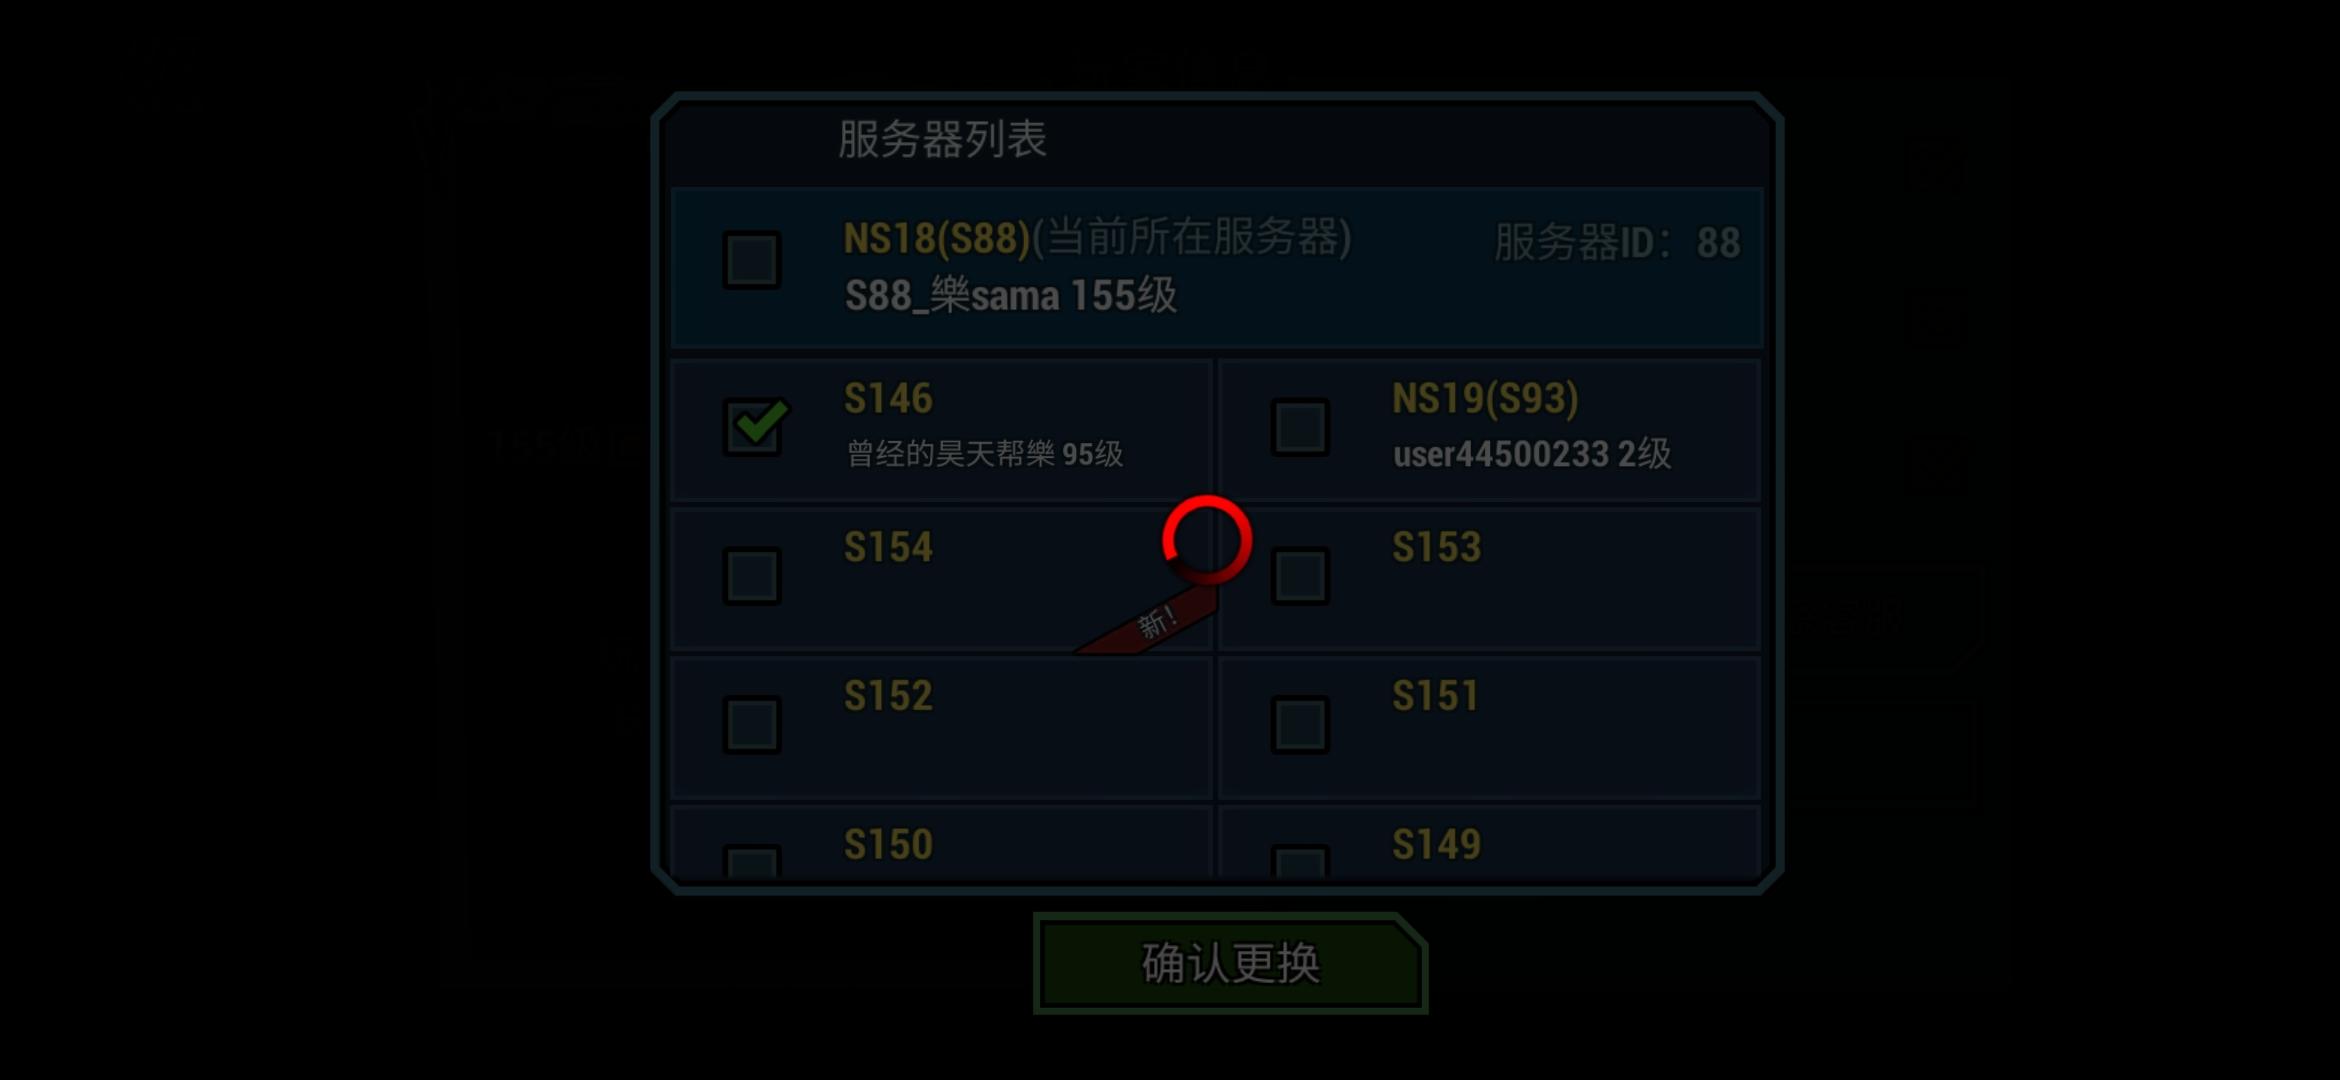Image resolution: width=2340 pixels, height=1080 pixels.
Task: Select the S153 server name label
Action: click(1436, 547)
